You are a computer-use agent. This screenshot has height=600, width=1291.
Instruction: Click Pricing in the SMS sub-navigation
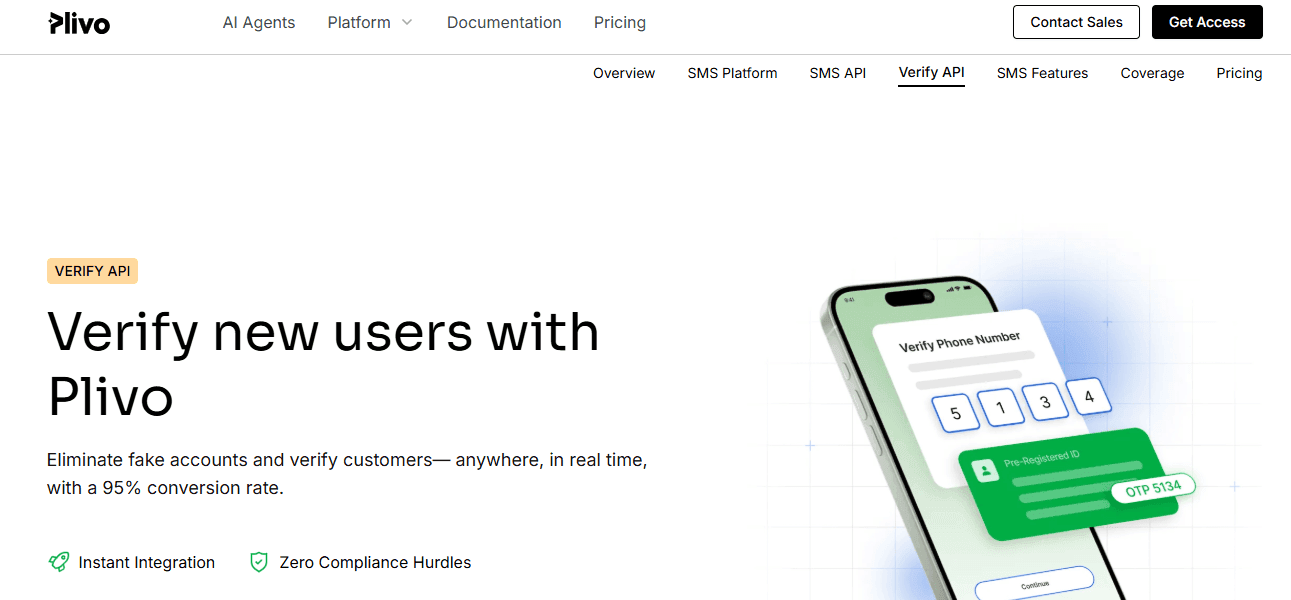pos(1239,73)
